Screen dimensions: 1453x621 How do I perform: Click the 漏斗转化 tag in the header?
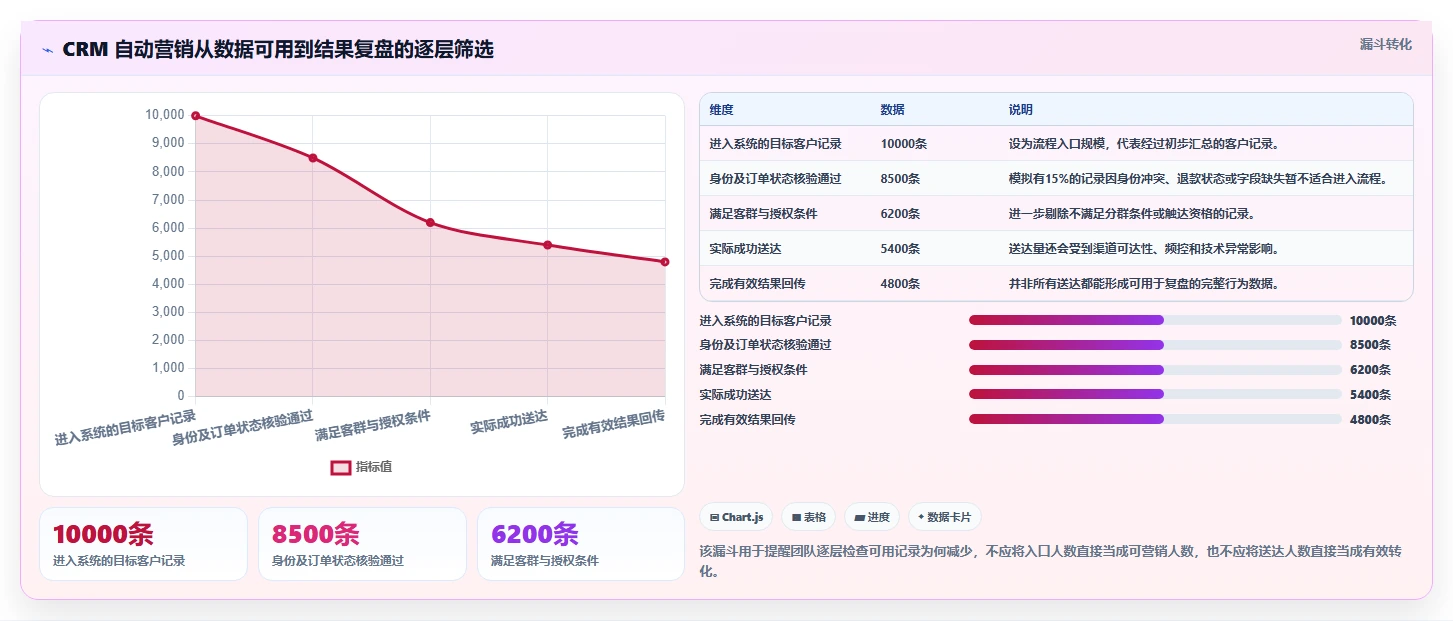pyautogui.click(x=1386, y=44)
